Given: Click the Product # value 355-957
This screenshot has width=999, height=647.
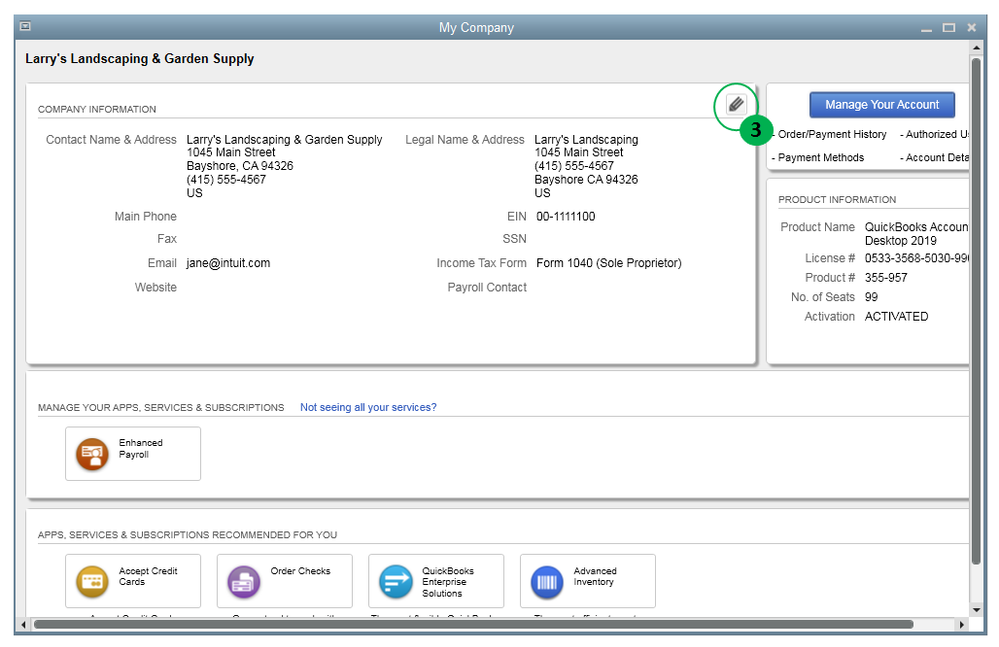Looking at the screenshot, I should click(x=886, y=278).
